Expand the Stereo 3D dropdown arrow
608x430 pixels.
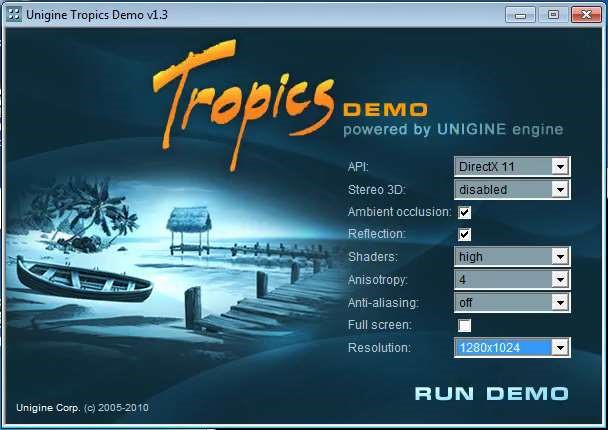[560, 190]
